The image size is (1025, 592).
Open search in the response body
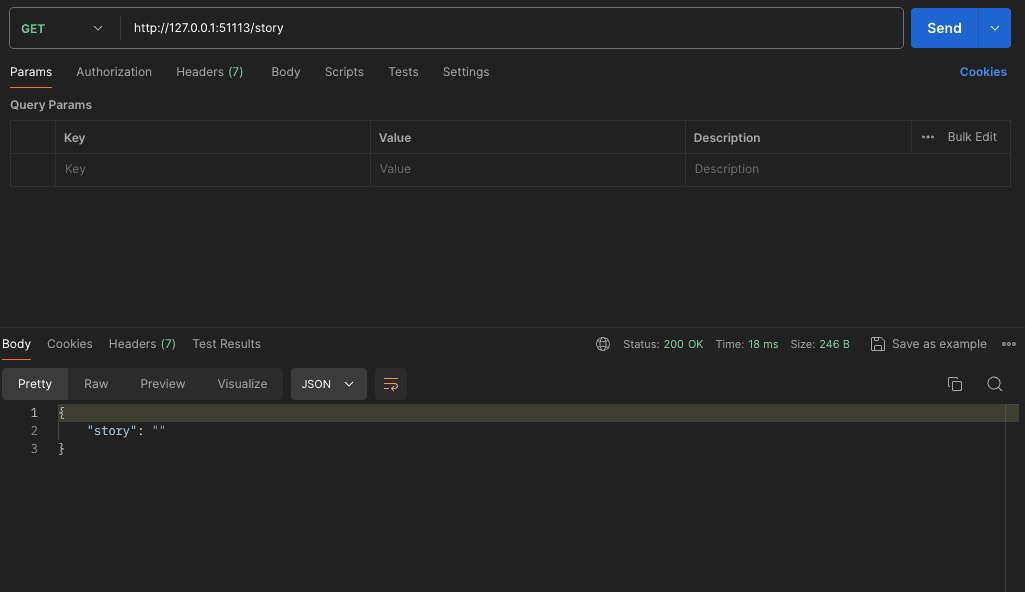994,384
